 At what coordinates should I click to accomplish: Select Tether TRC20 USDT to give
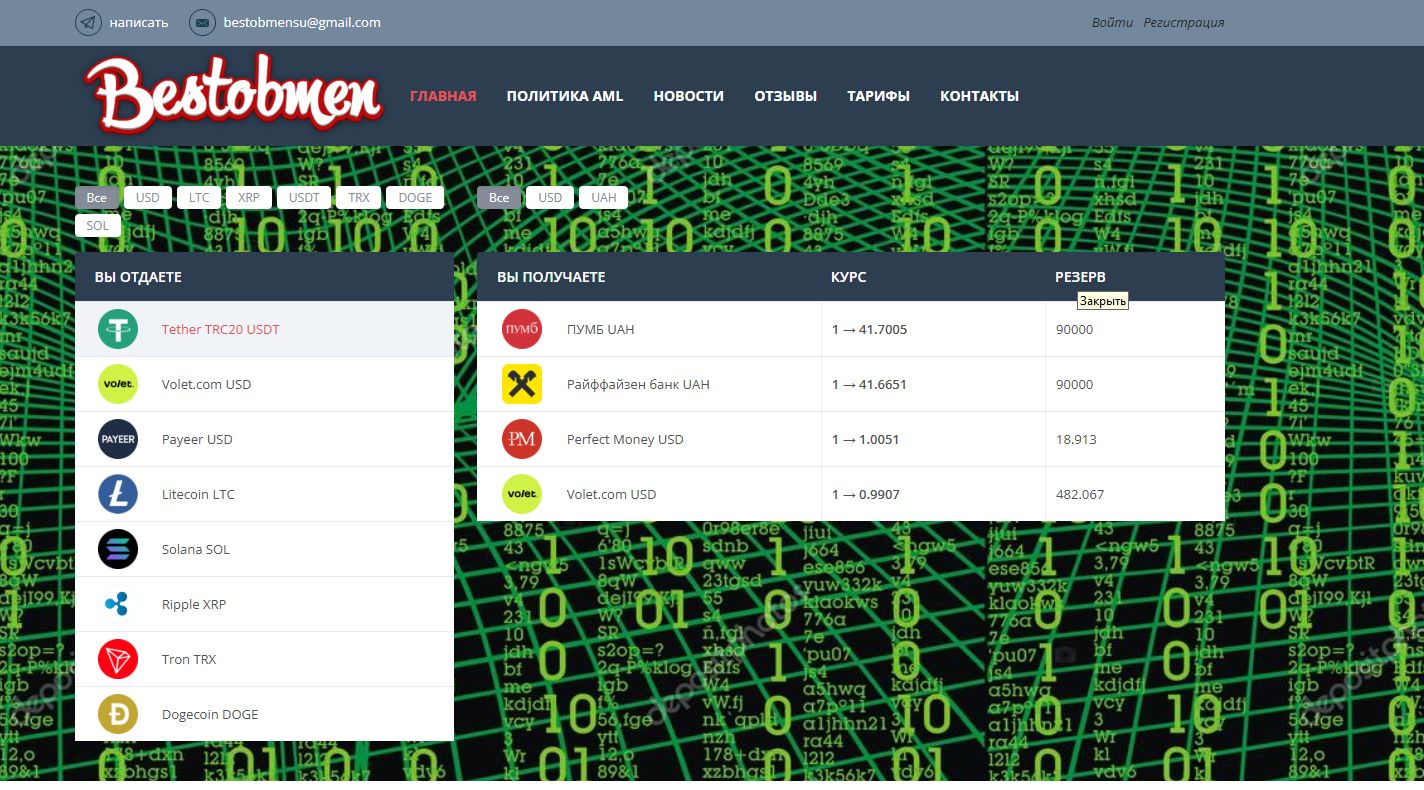pyautogui.click(x=264, y=329)
